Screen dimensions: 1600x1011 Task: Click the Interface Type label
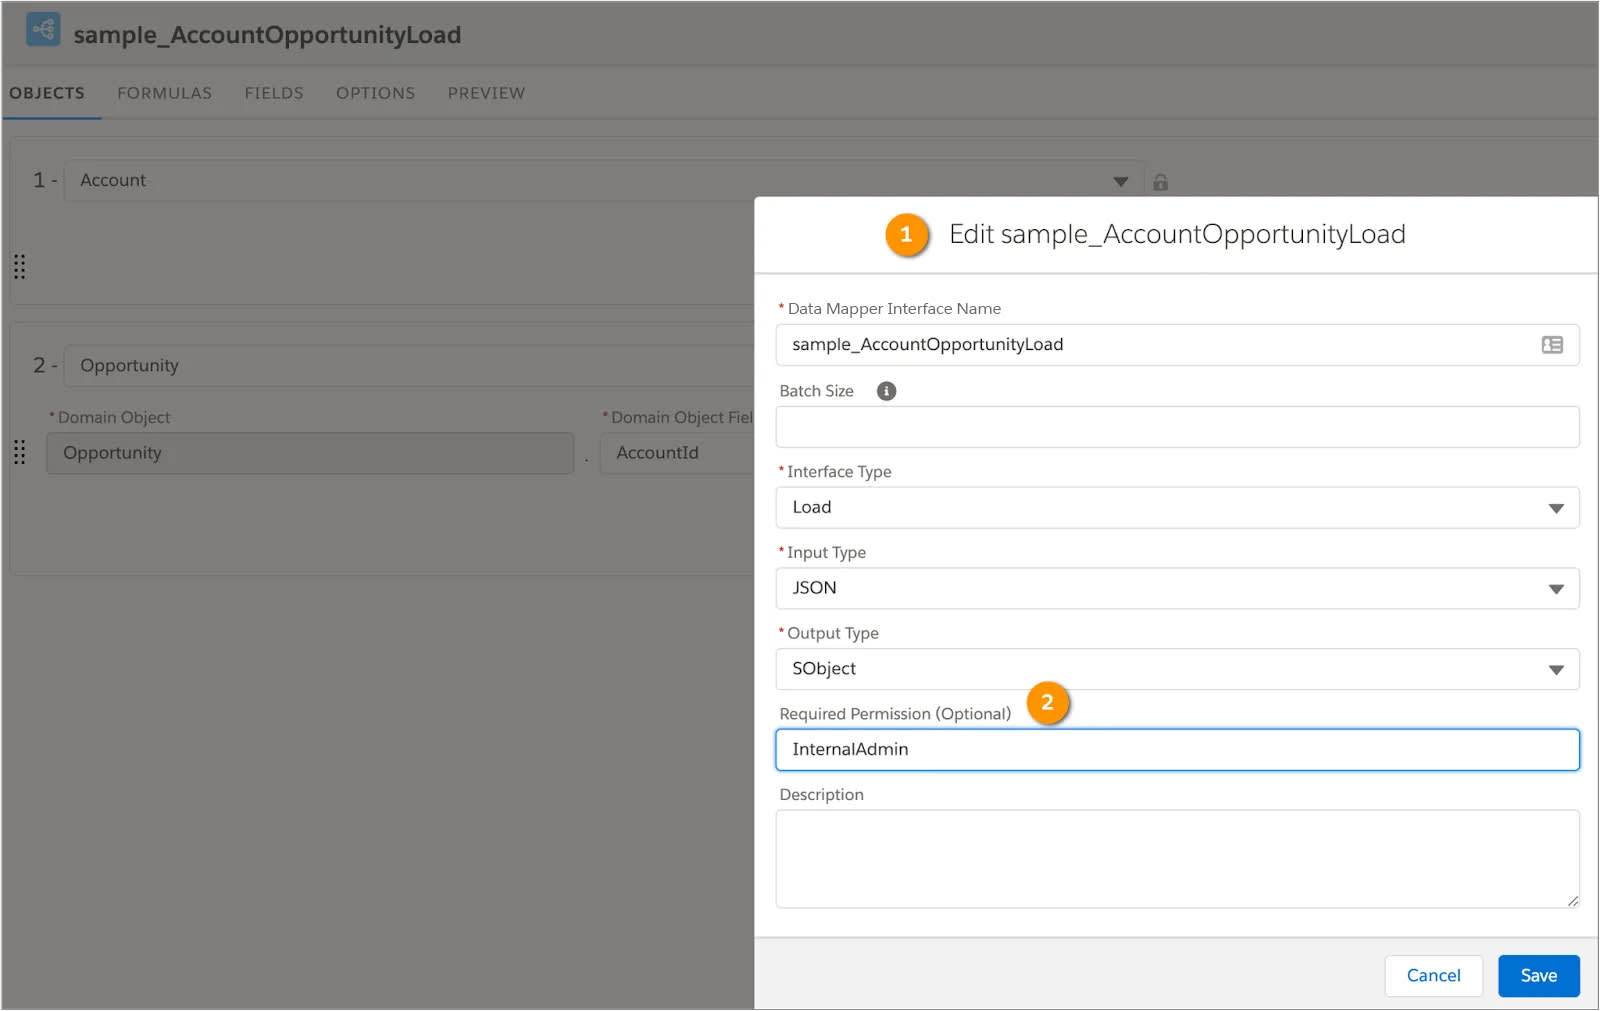click(839, 472)
